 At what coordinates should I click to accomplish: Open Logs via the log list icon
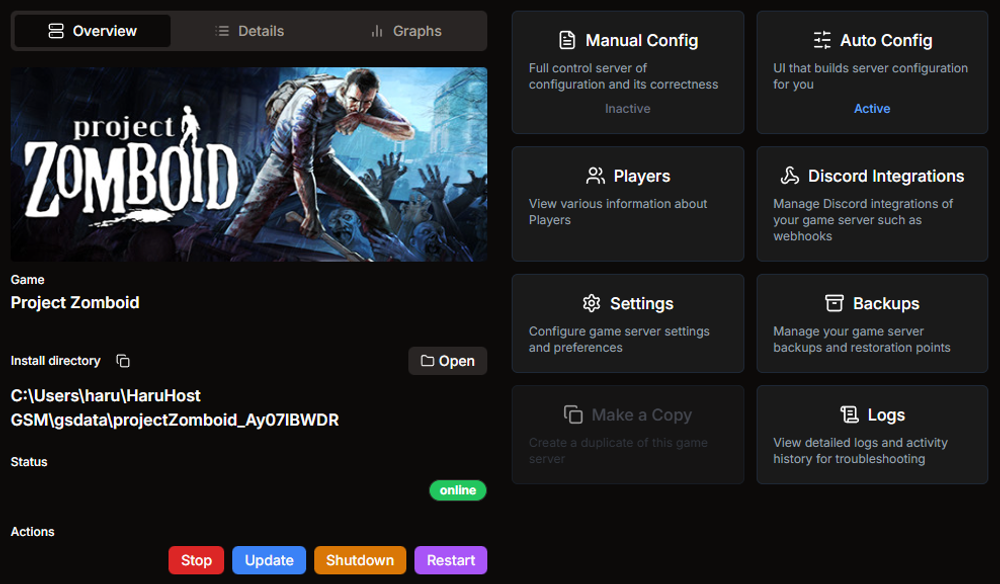click(x=849, y=414)
